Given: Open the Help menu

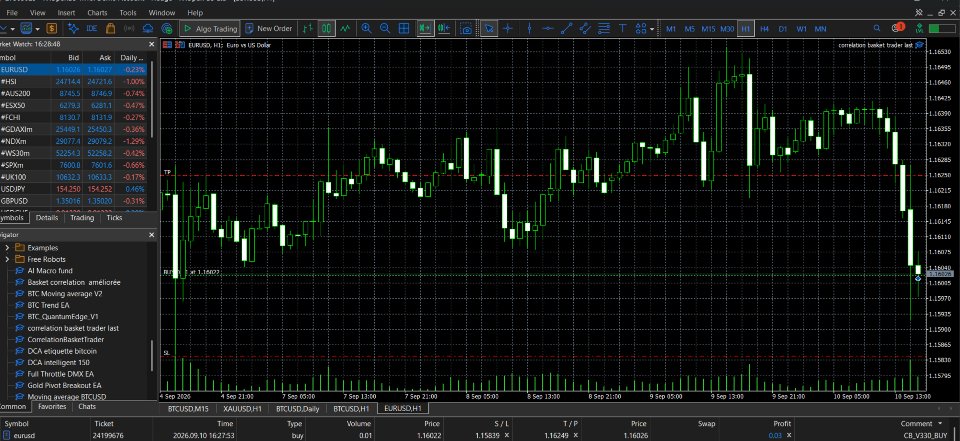Looking at the screenshot, I should (195, 12).
